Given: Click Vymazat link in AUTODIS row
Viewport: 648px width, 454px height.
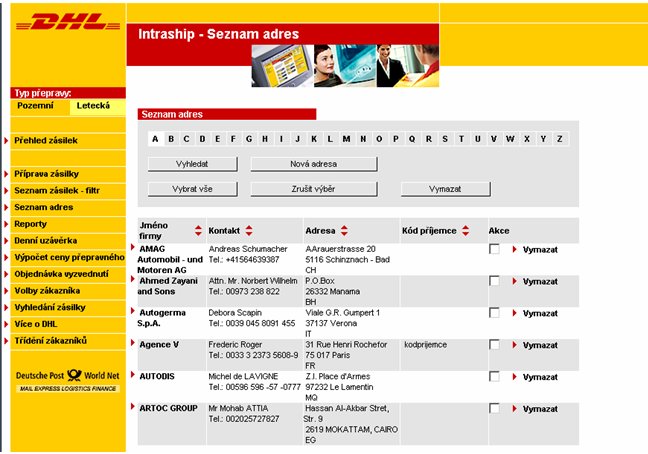Looking at the screenshot, I should coord(540,377).
